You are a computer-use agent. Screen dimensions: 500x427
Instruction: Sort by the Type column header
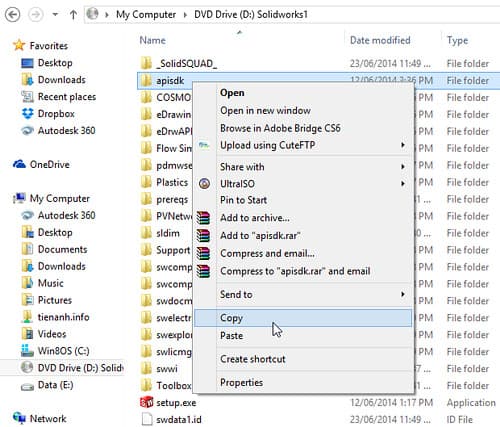coord(457,40)
